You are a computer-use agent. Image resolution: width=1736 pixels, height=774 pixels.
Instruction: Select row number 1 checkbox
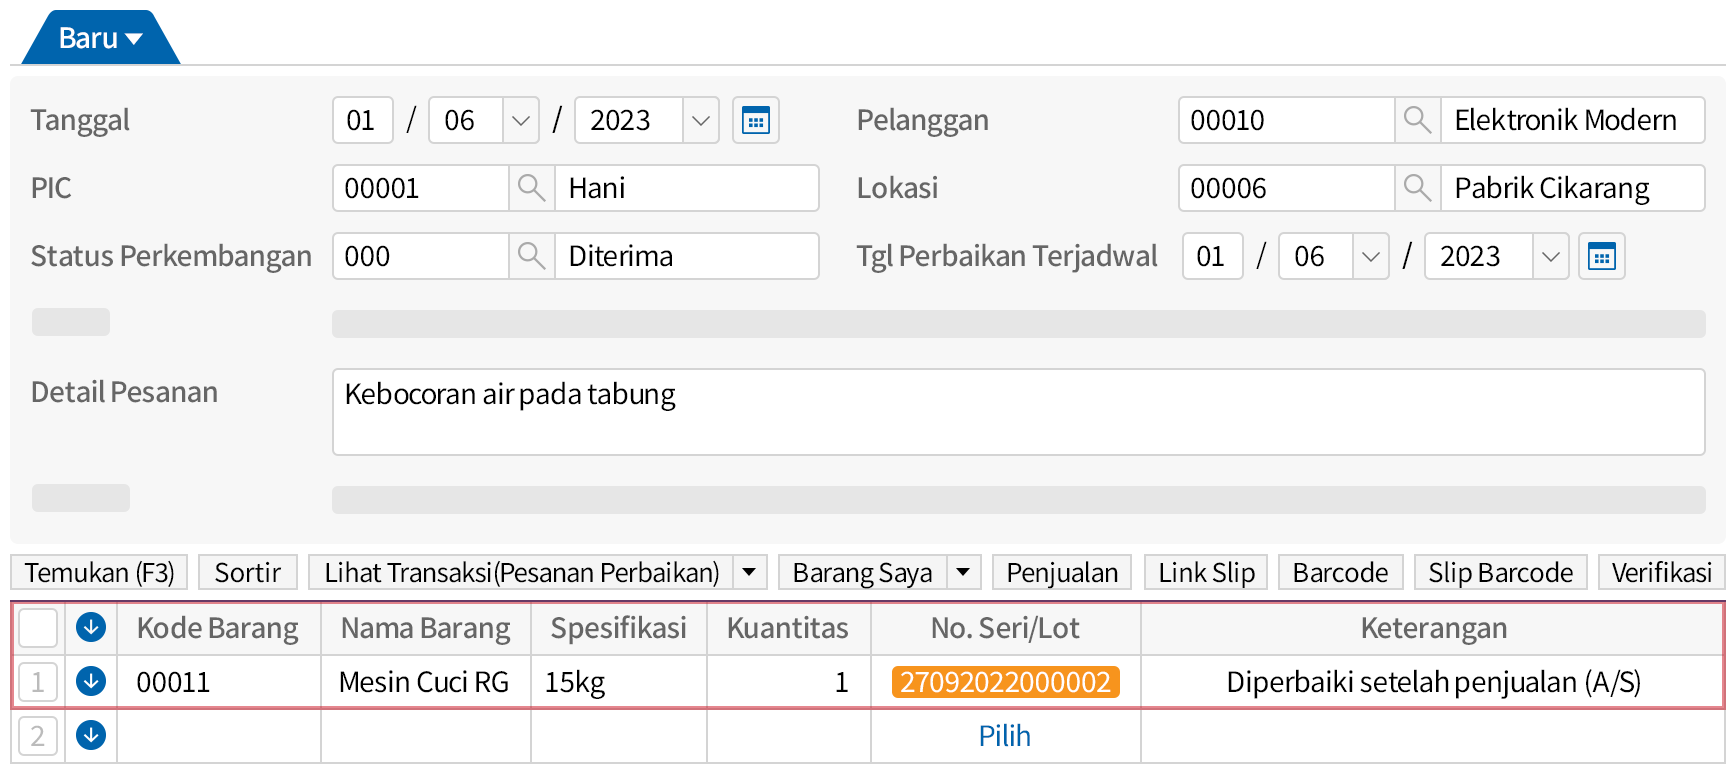coord(38,682)
